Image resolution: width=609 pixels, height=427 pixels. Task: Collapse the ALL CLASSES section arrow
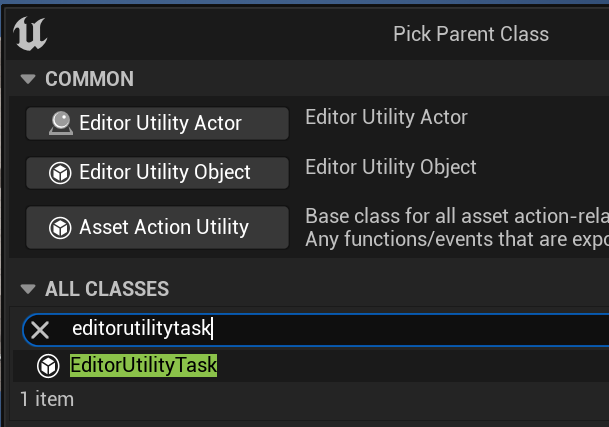pos(28,289)
